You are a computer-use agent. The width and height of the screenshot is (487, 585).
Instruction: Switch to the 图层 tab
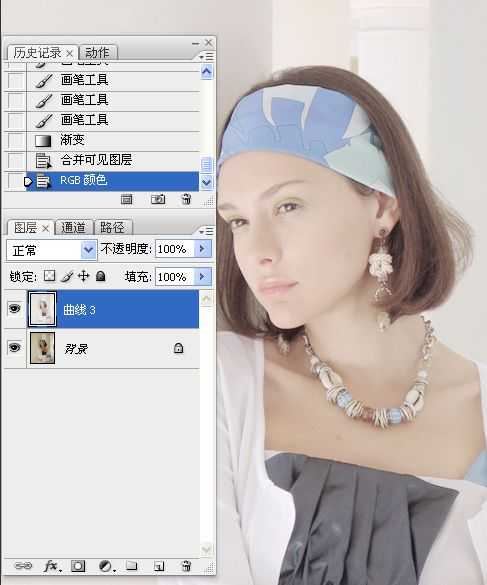(x=25, y=228)
